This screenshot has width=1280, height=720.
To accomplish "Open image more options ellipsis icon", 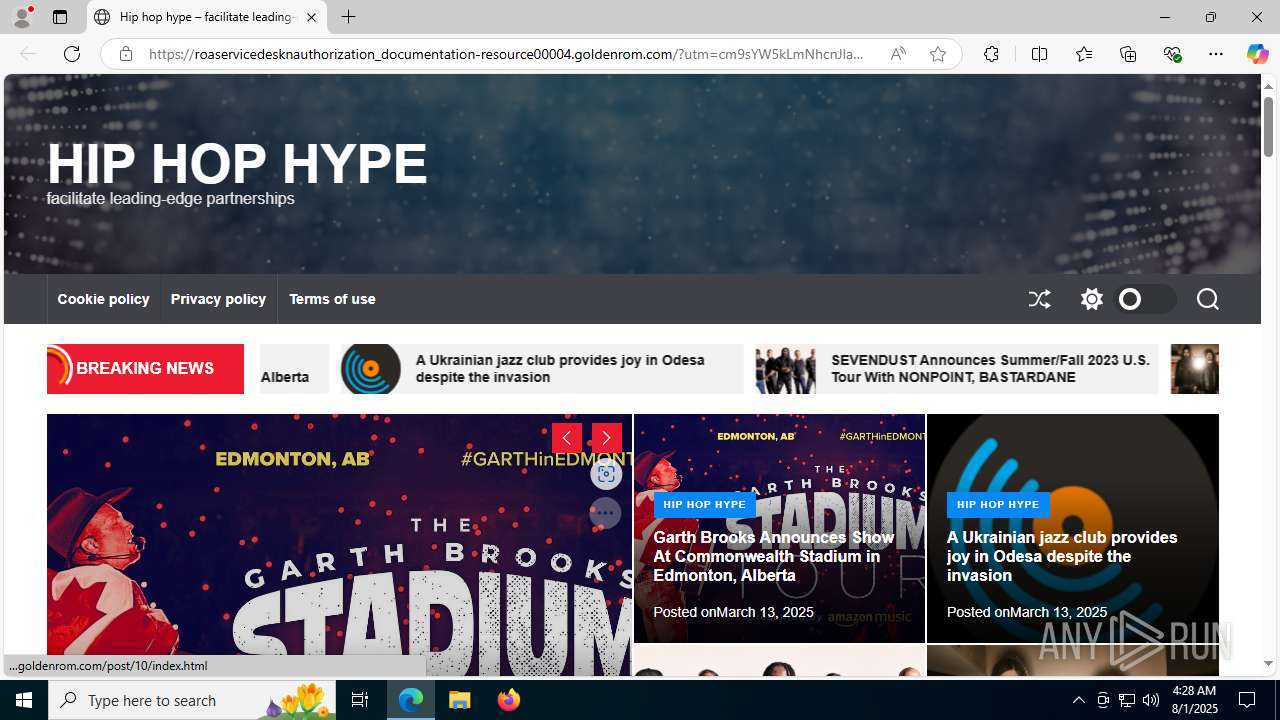I will coord(605,513).
